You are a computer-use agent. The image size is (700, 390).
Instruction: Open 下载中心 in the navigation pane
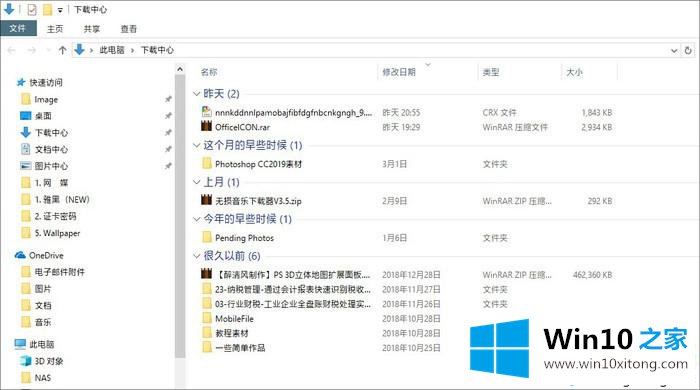tap(51, 133)
